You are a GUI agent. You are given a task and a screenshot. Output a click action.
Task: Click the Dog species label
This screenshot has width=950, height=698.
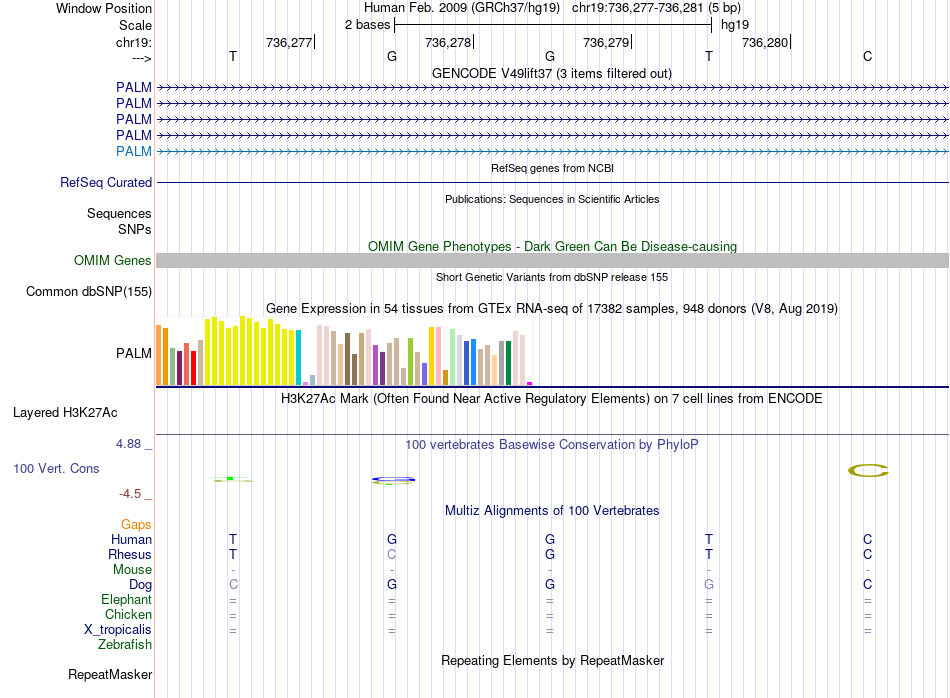140,585
